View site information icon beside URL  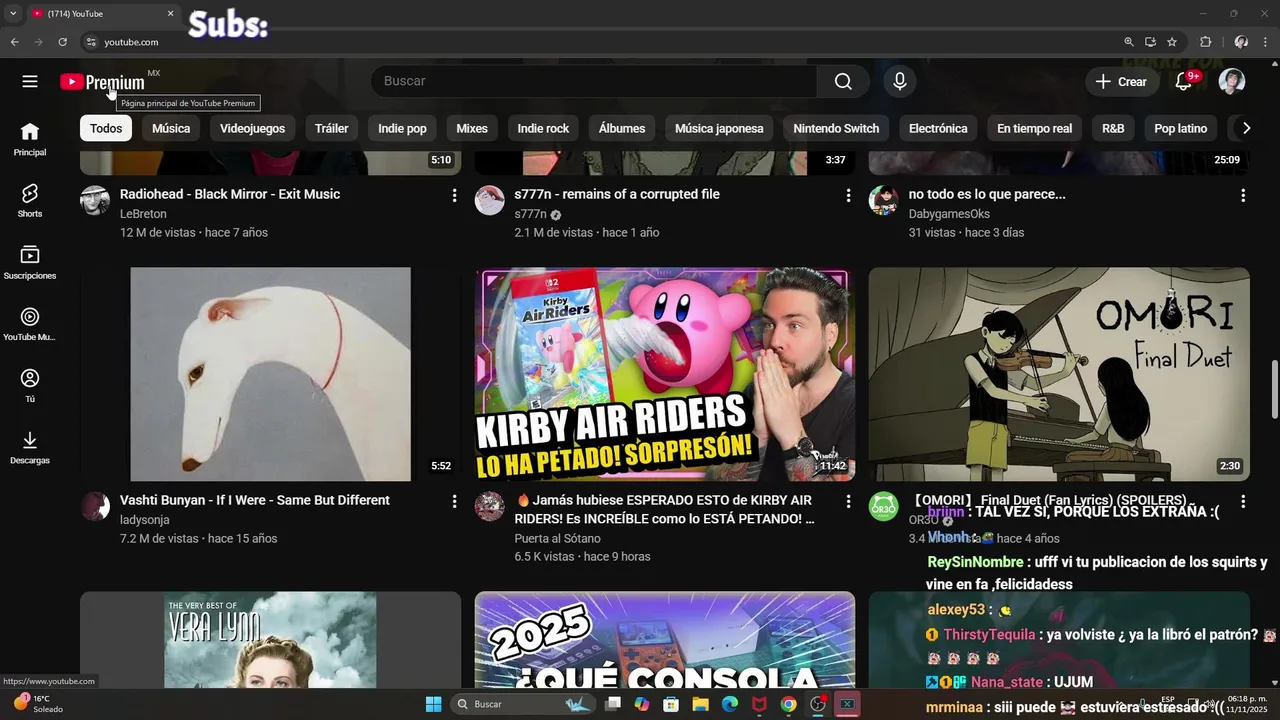[x=90, y=42]
